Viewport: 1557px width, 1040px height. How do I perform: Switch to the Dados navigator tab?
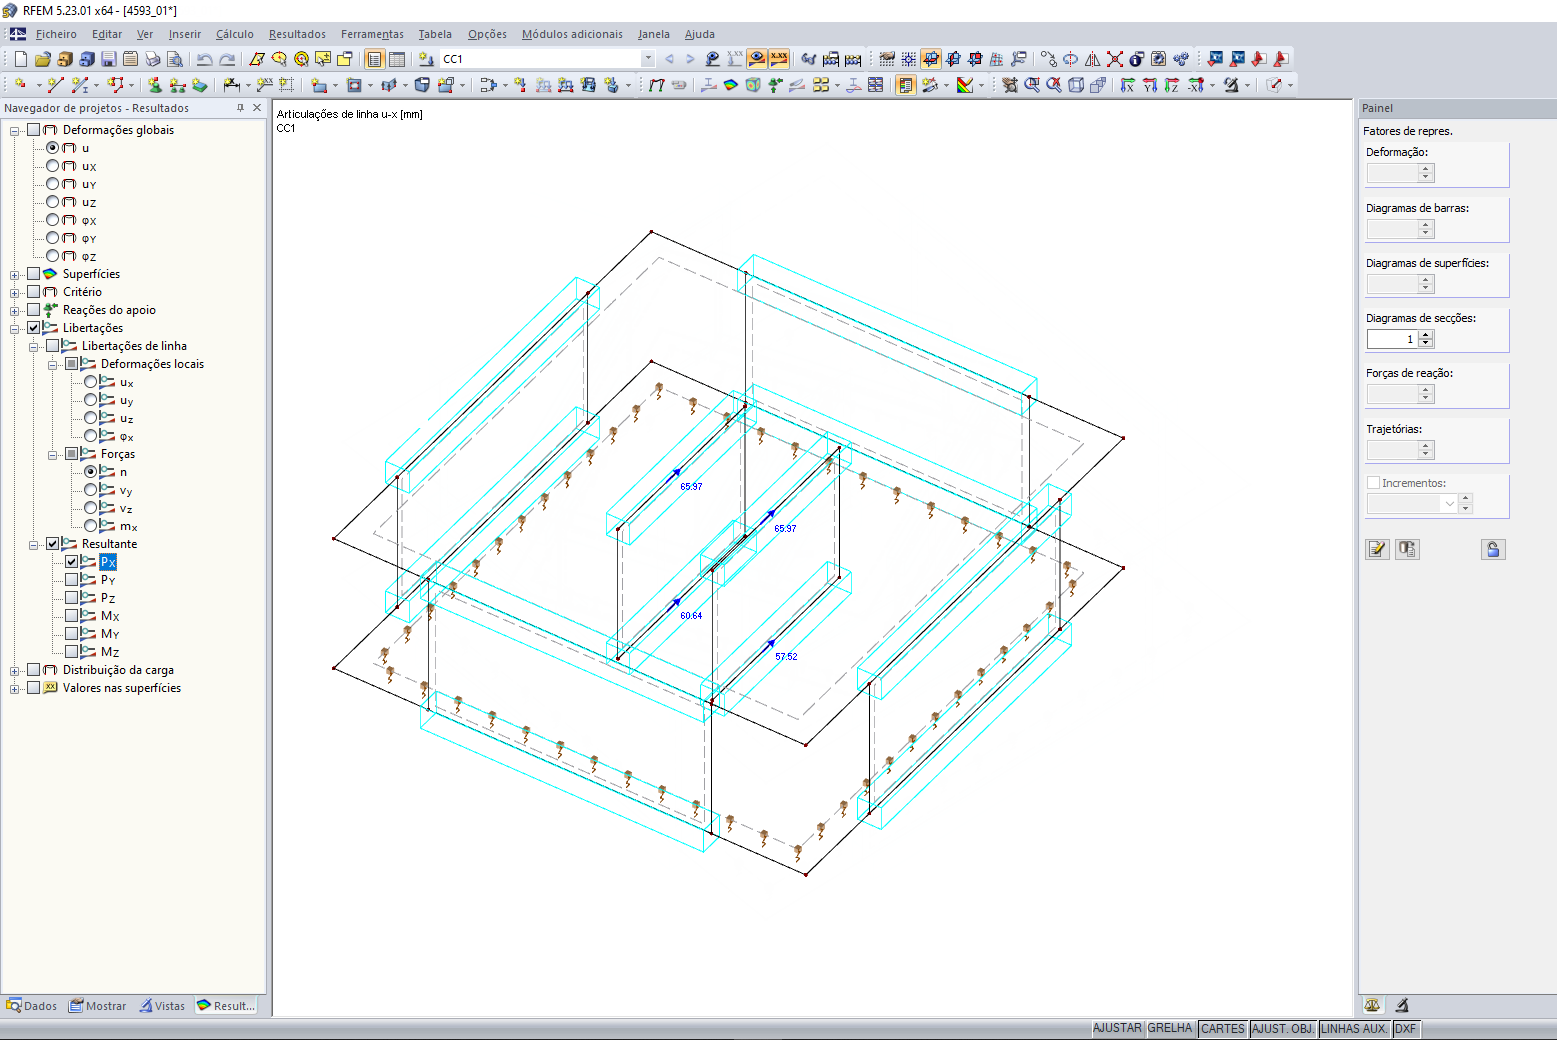point(32,1006)
